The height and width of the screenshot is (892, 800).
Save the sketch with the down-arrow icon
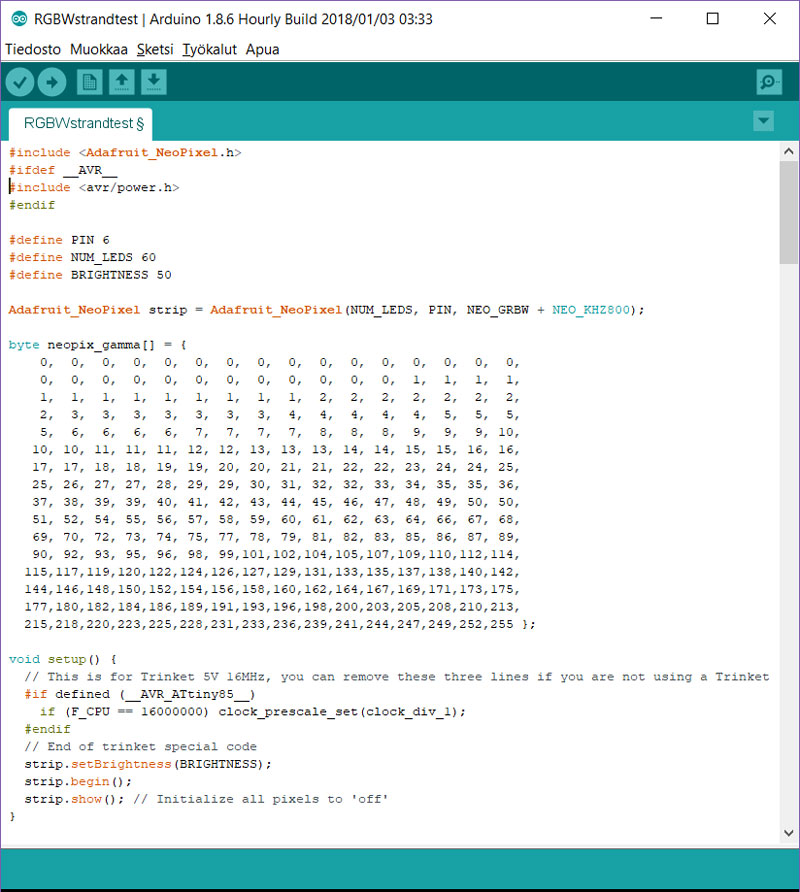[154, 82]
